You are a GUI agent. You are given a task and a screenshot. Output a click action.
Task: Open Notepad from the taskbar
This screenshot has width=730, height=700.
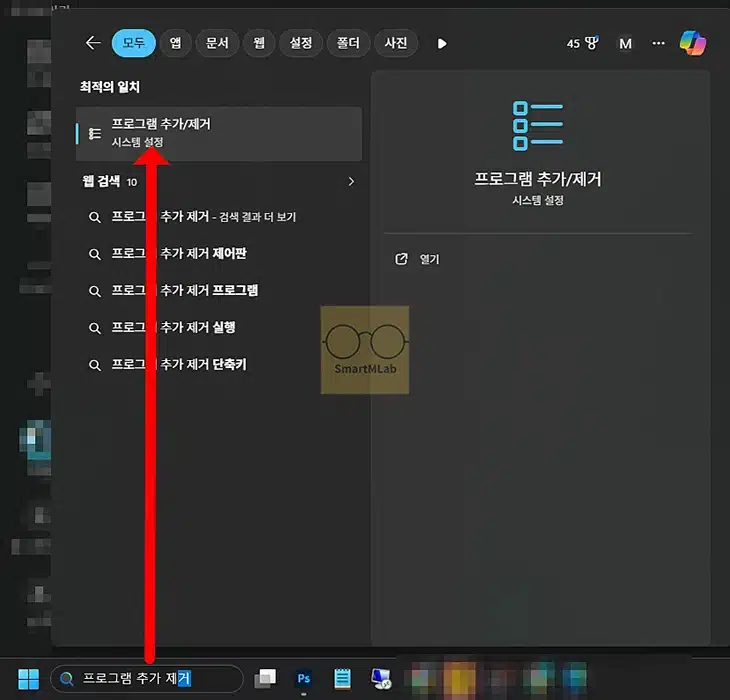coord(343,679)
